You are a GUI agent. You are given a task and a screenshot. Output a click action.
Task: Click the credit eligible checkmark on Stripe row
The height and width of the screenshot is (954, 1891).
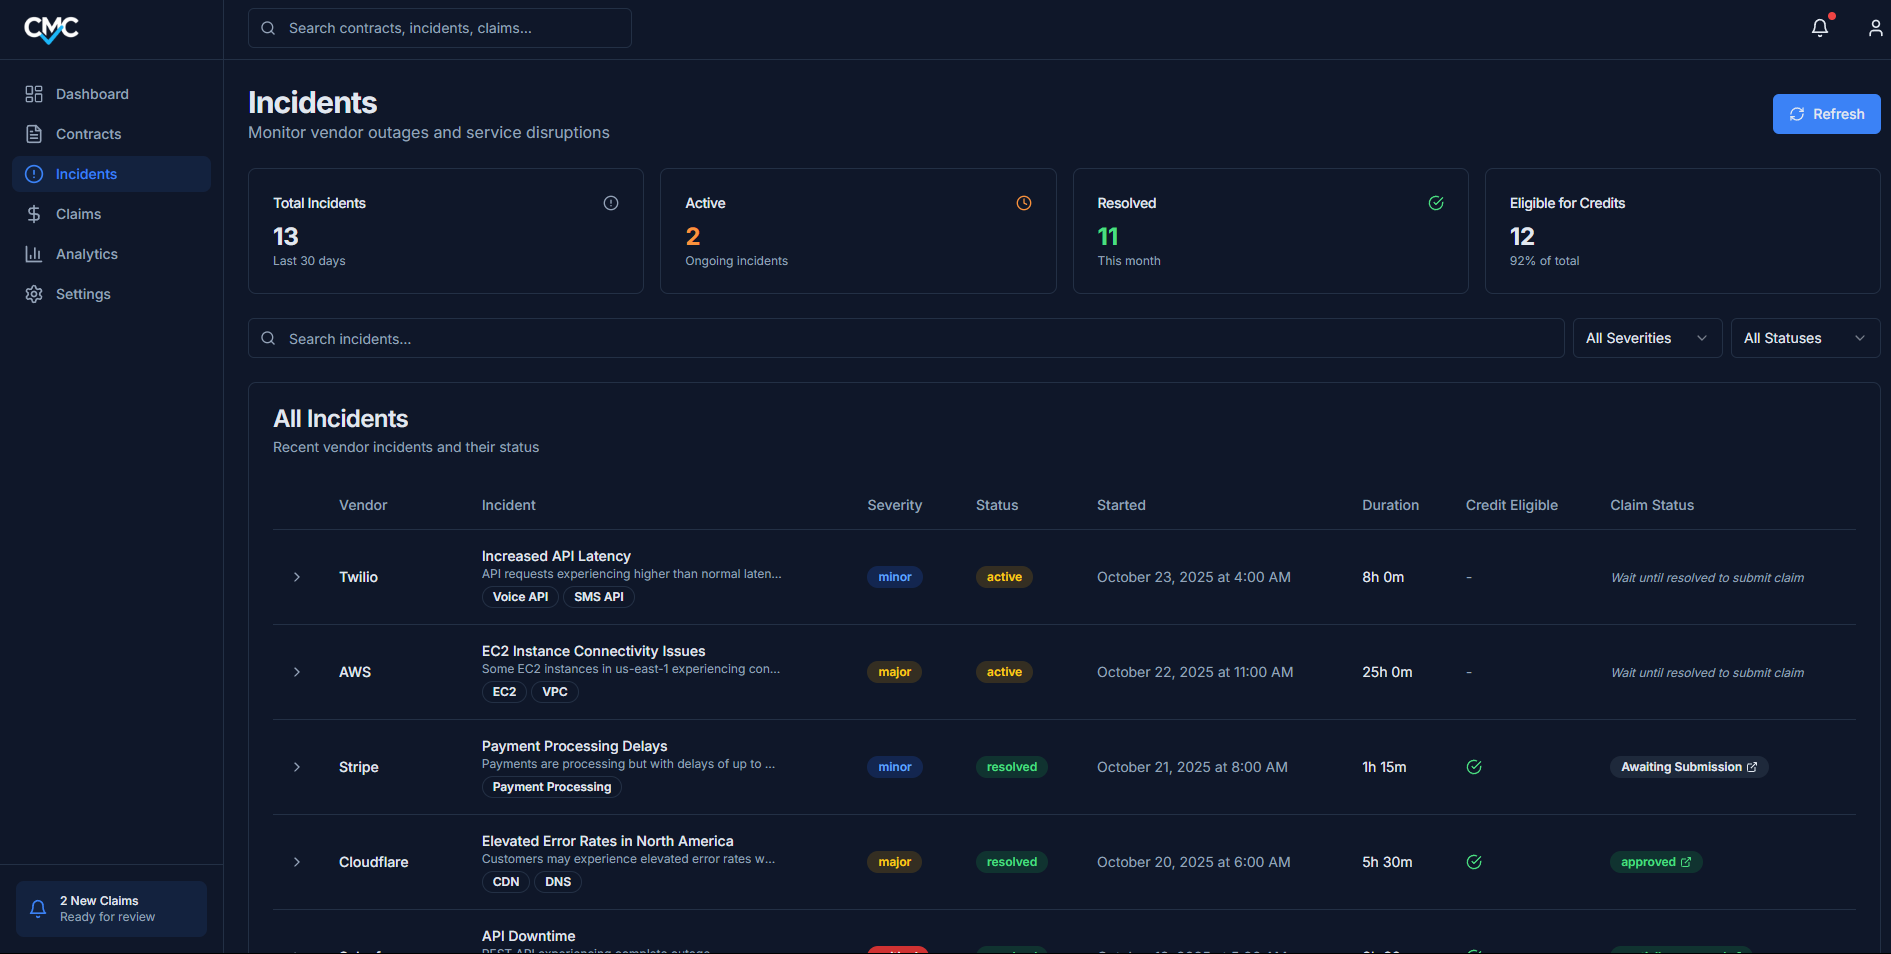point(1473,766)
